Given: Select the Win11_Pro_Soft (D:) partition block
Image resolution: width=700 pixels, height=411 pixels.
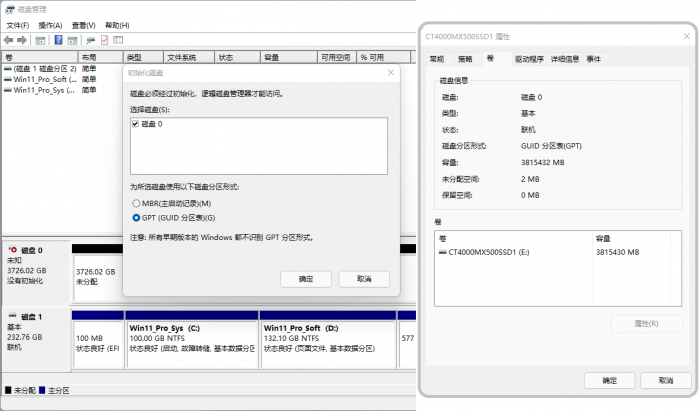Looking at the screenshot, I should 327,344.
